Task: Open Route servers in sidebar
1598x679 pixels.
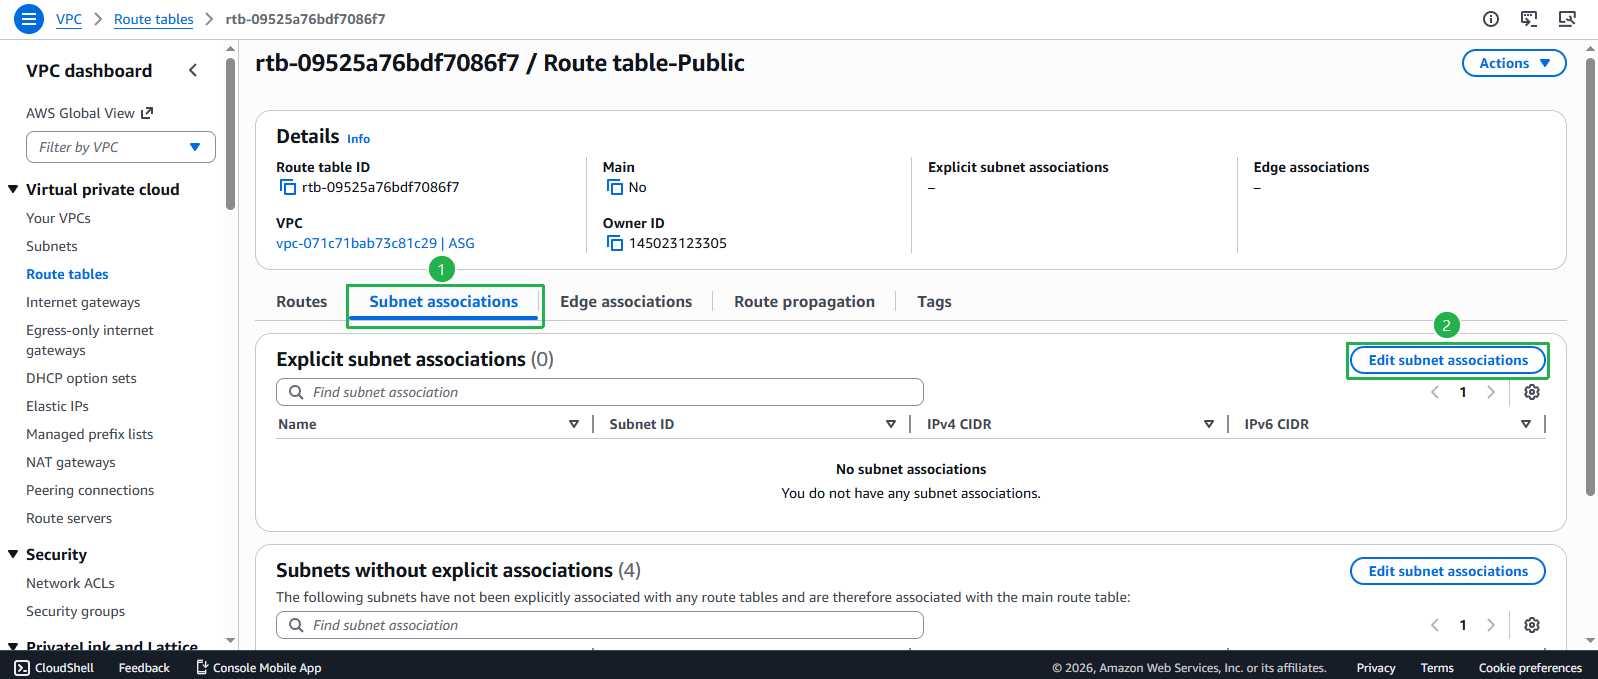Action: (x=69, y=518)
